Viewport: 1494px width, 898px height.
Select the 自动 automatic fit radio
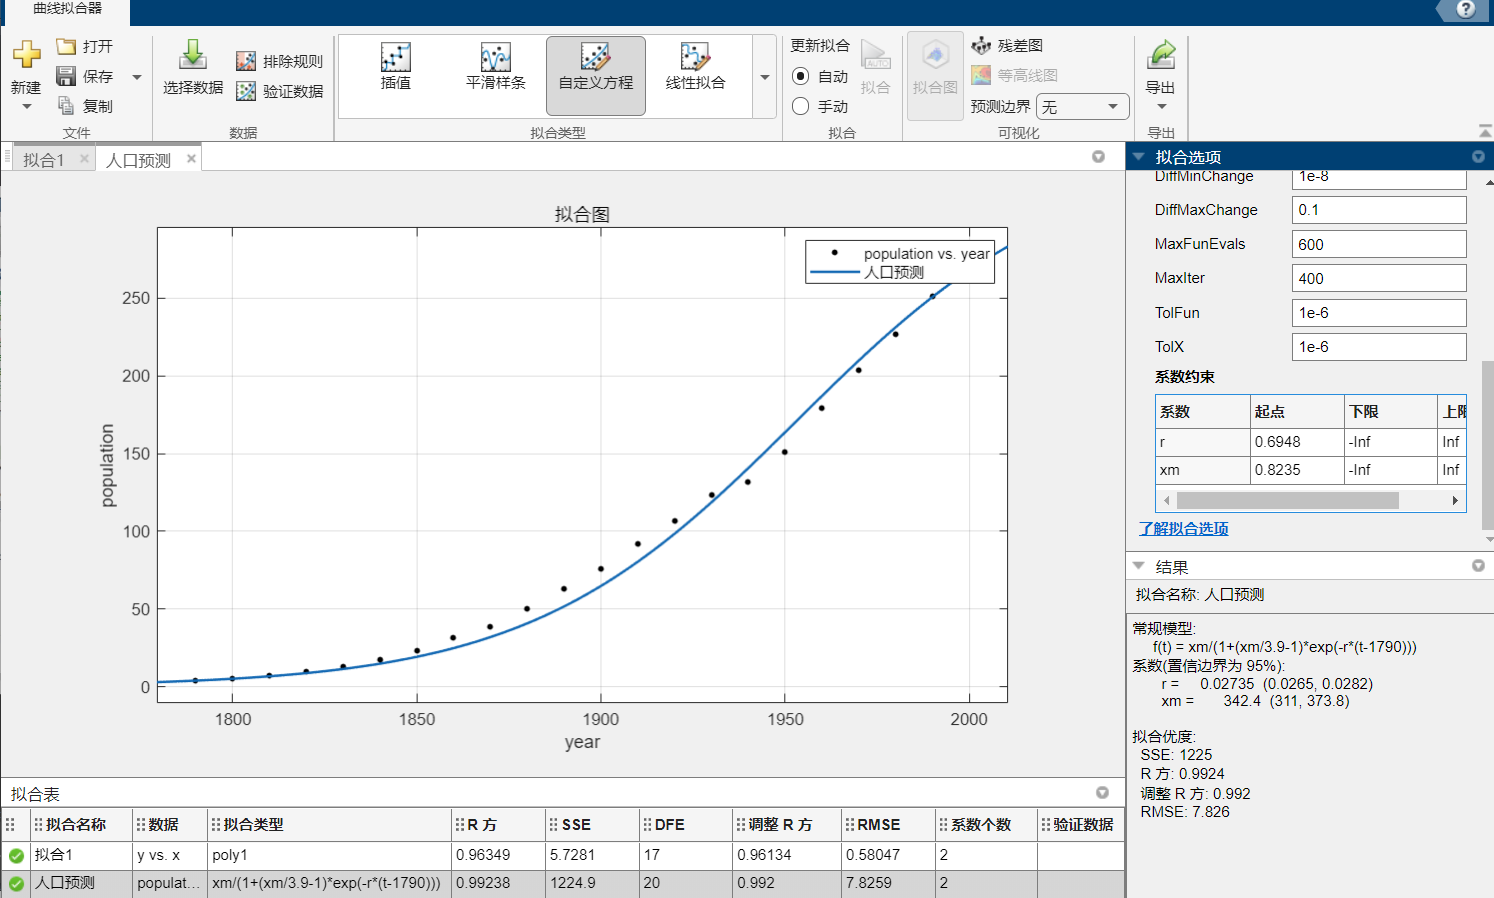(x=800, y=76)
